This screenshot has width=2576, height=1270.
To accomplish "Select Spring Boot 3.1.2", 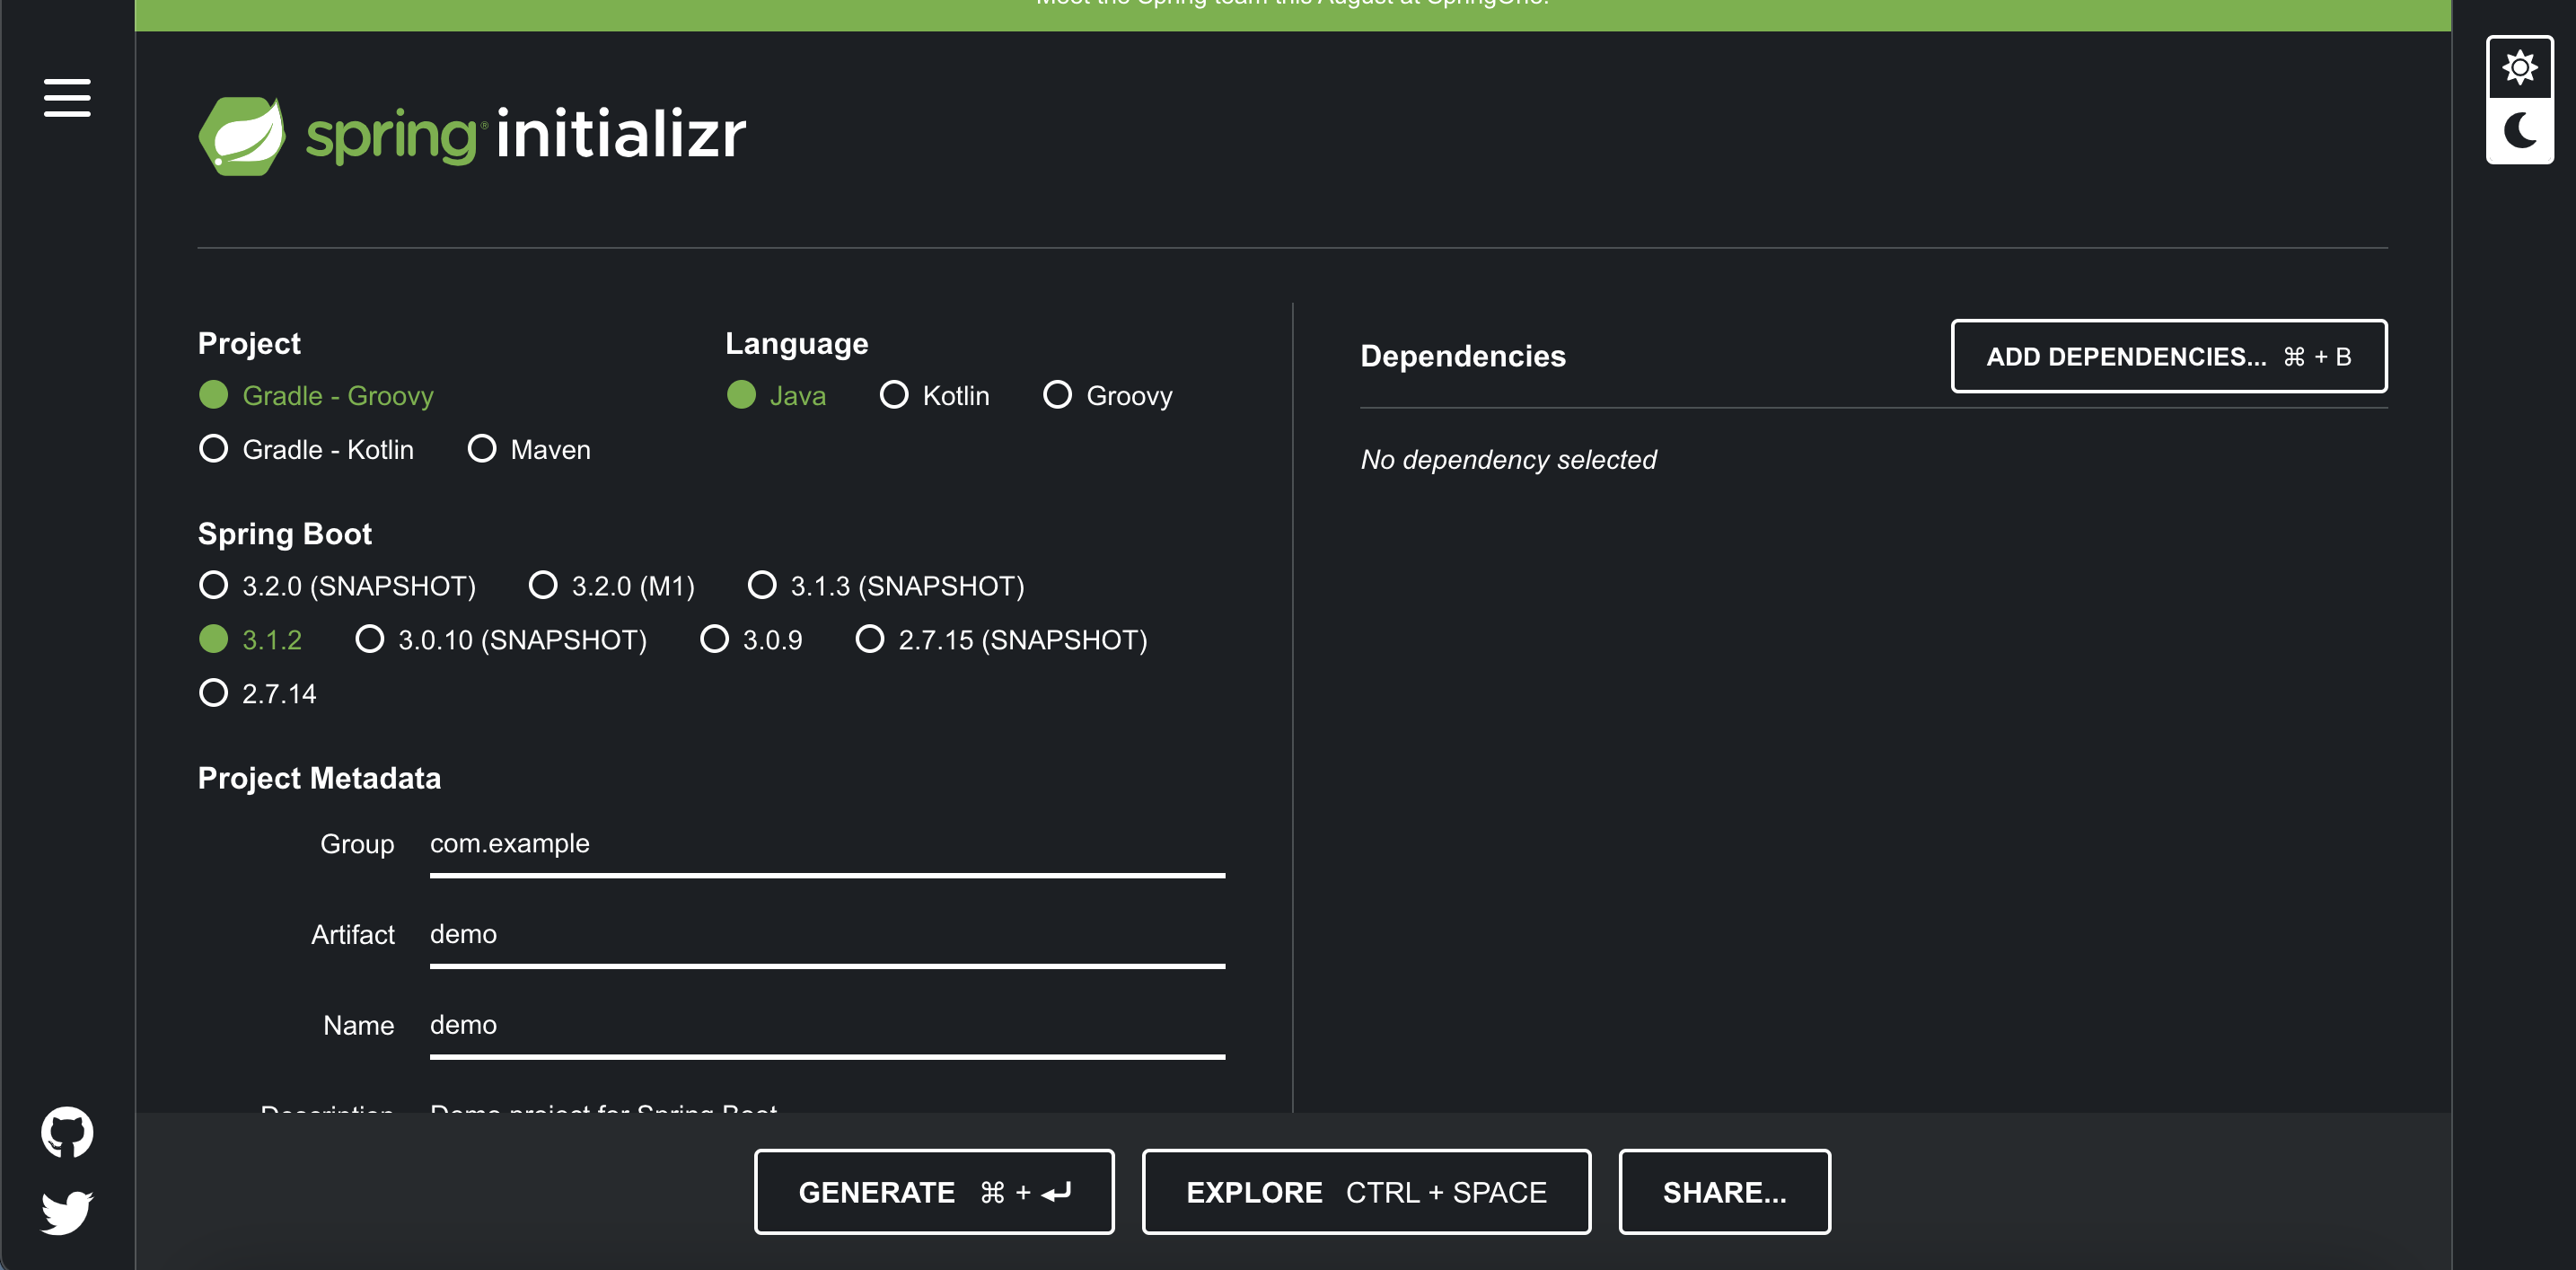I will tap(250, 639).
